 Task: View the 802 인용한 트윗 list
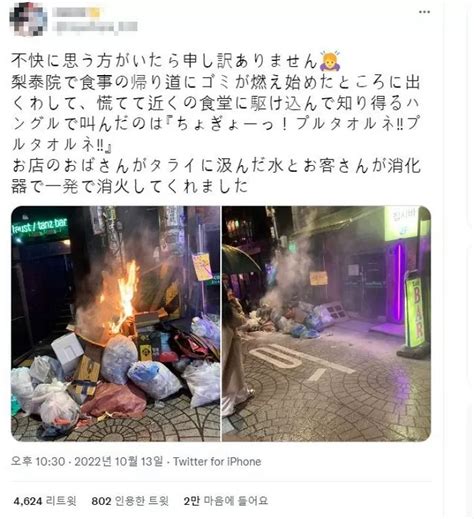(x=130, y=501)
